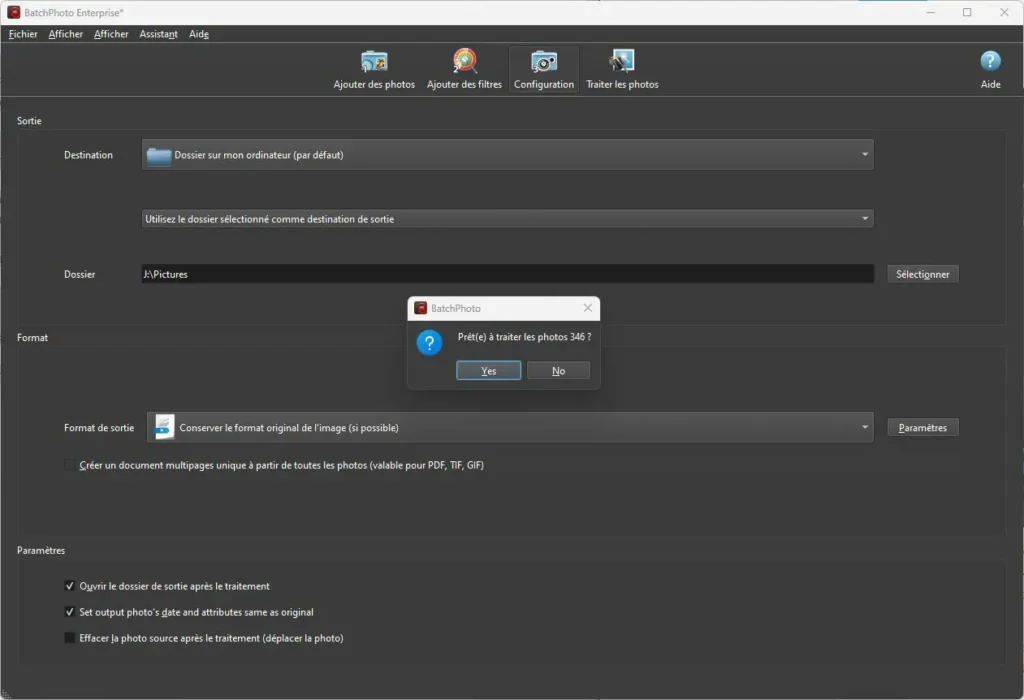Click the document icon in Format de sortie

coord(164,427)
